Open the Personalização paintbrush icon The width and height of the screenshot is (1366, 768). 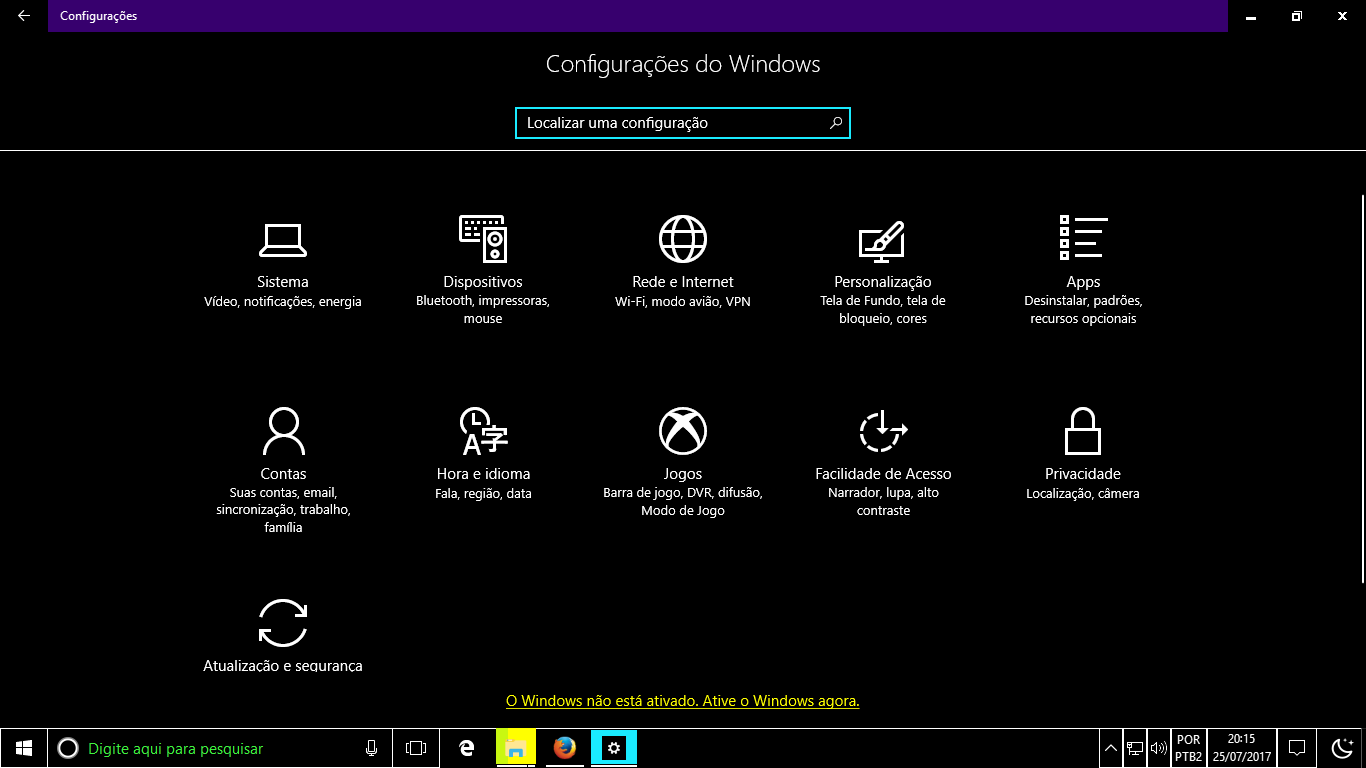tap(883, 240)
